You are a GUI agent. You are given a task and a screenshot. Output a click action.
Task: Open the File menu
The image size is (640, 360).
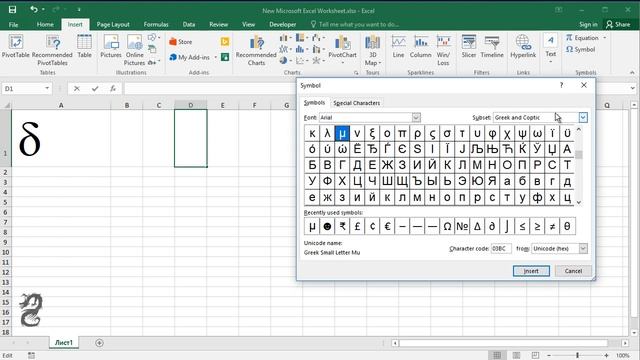tap(13, 24)
